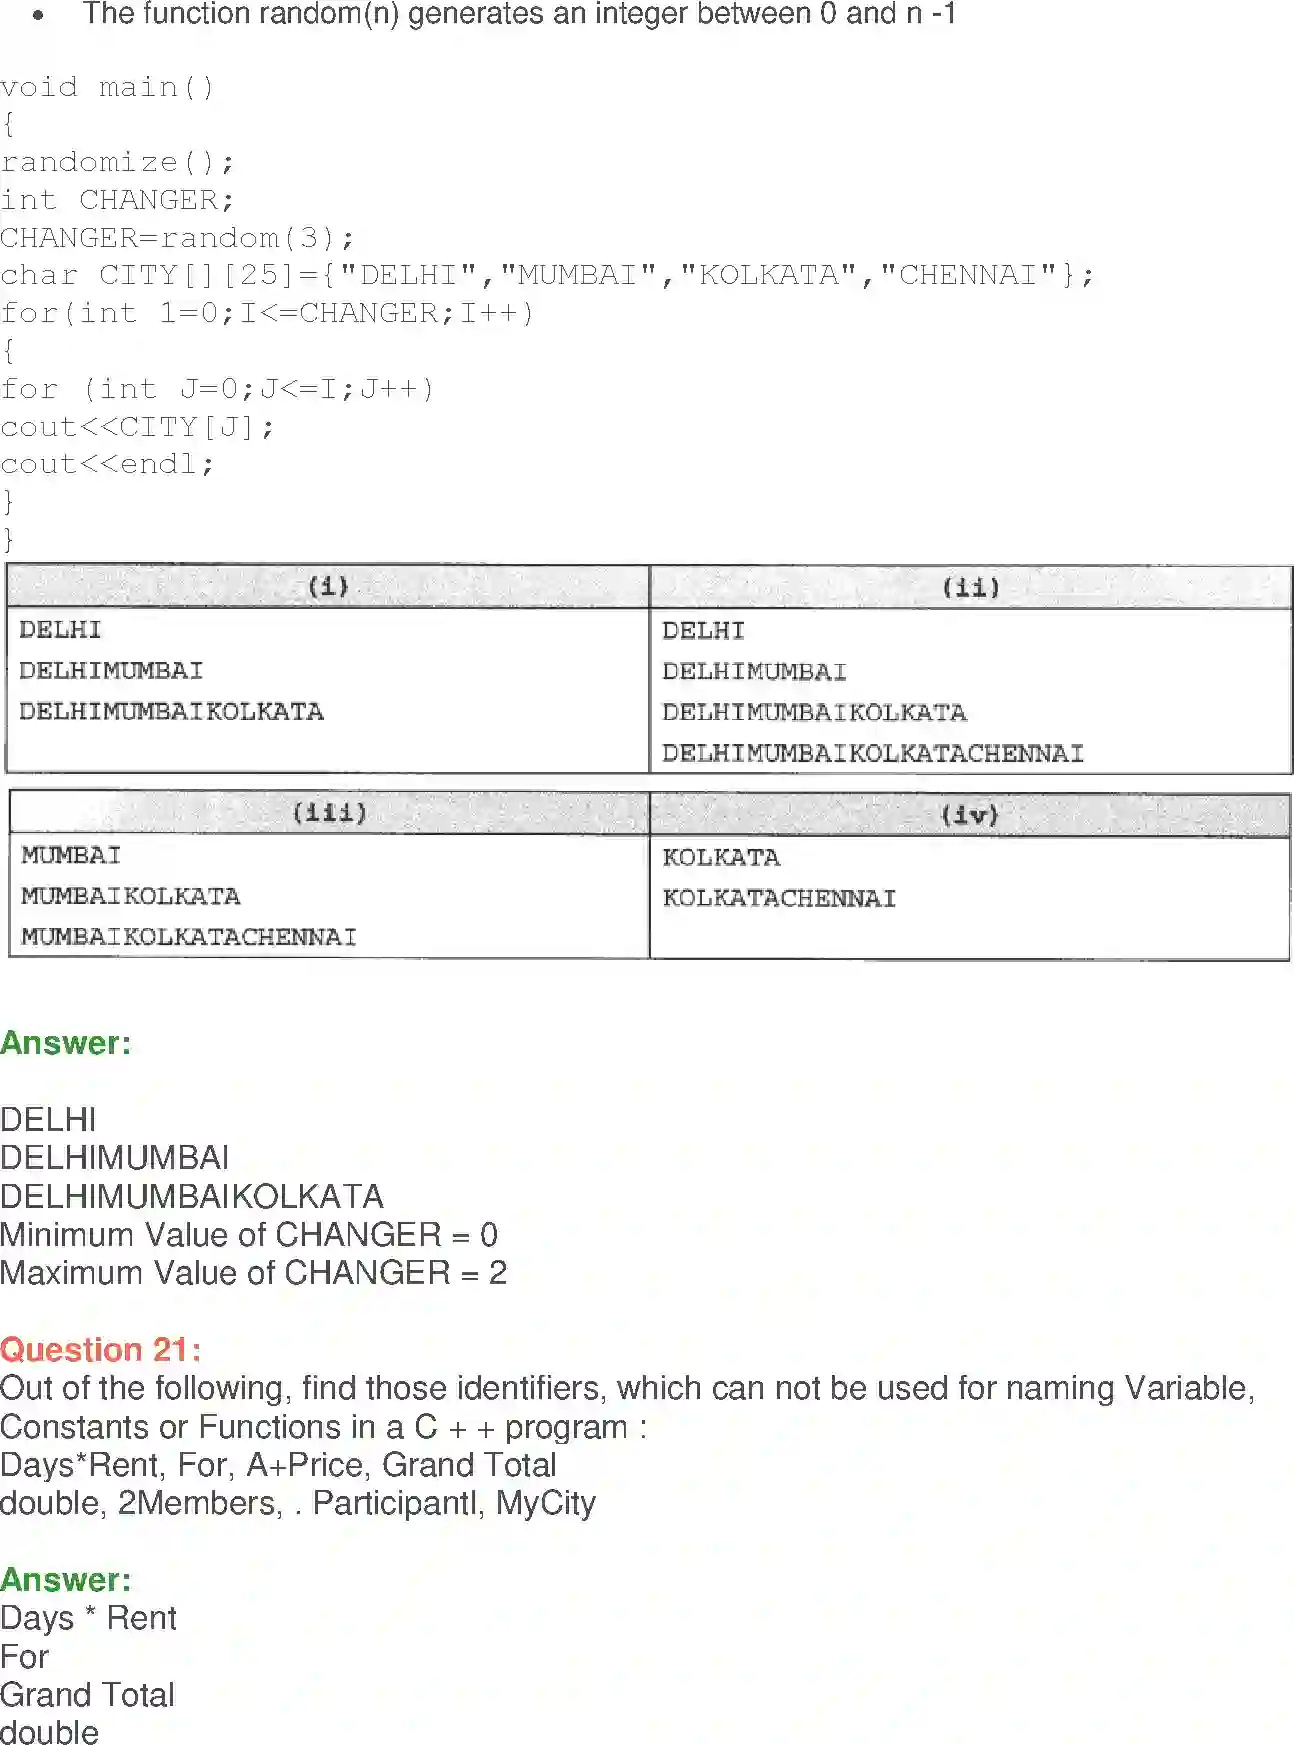
Task: Click the "cout<<endl;" code line
Action: [107, 464]
